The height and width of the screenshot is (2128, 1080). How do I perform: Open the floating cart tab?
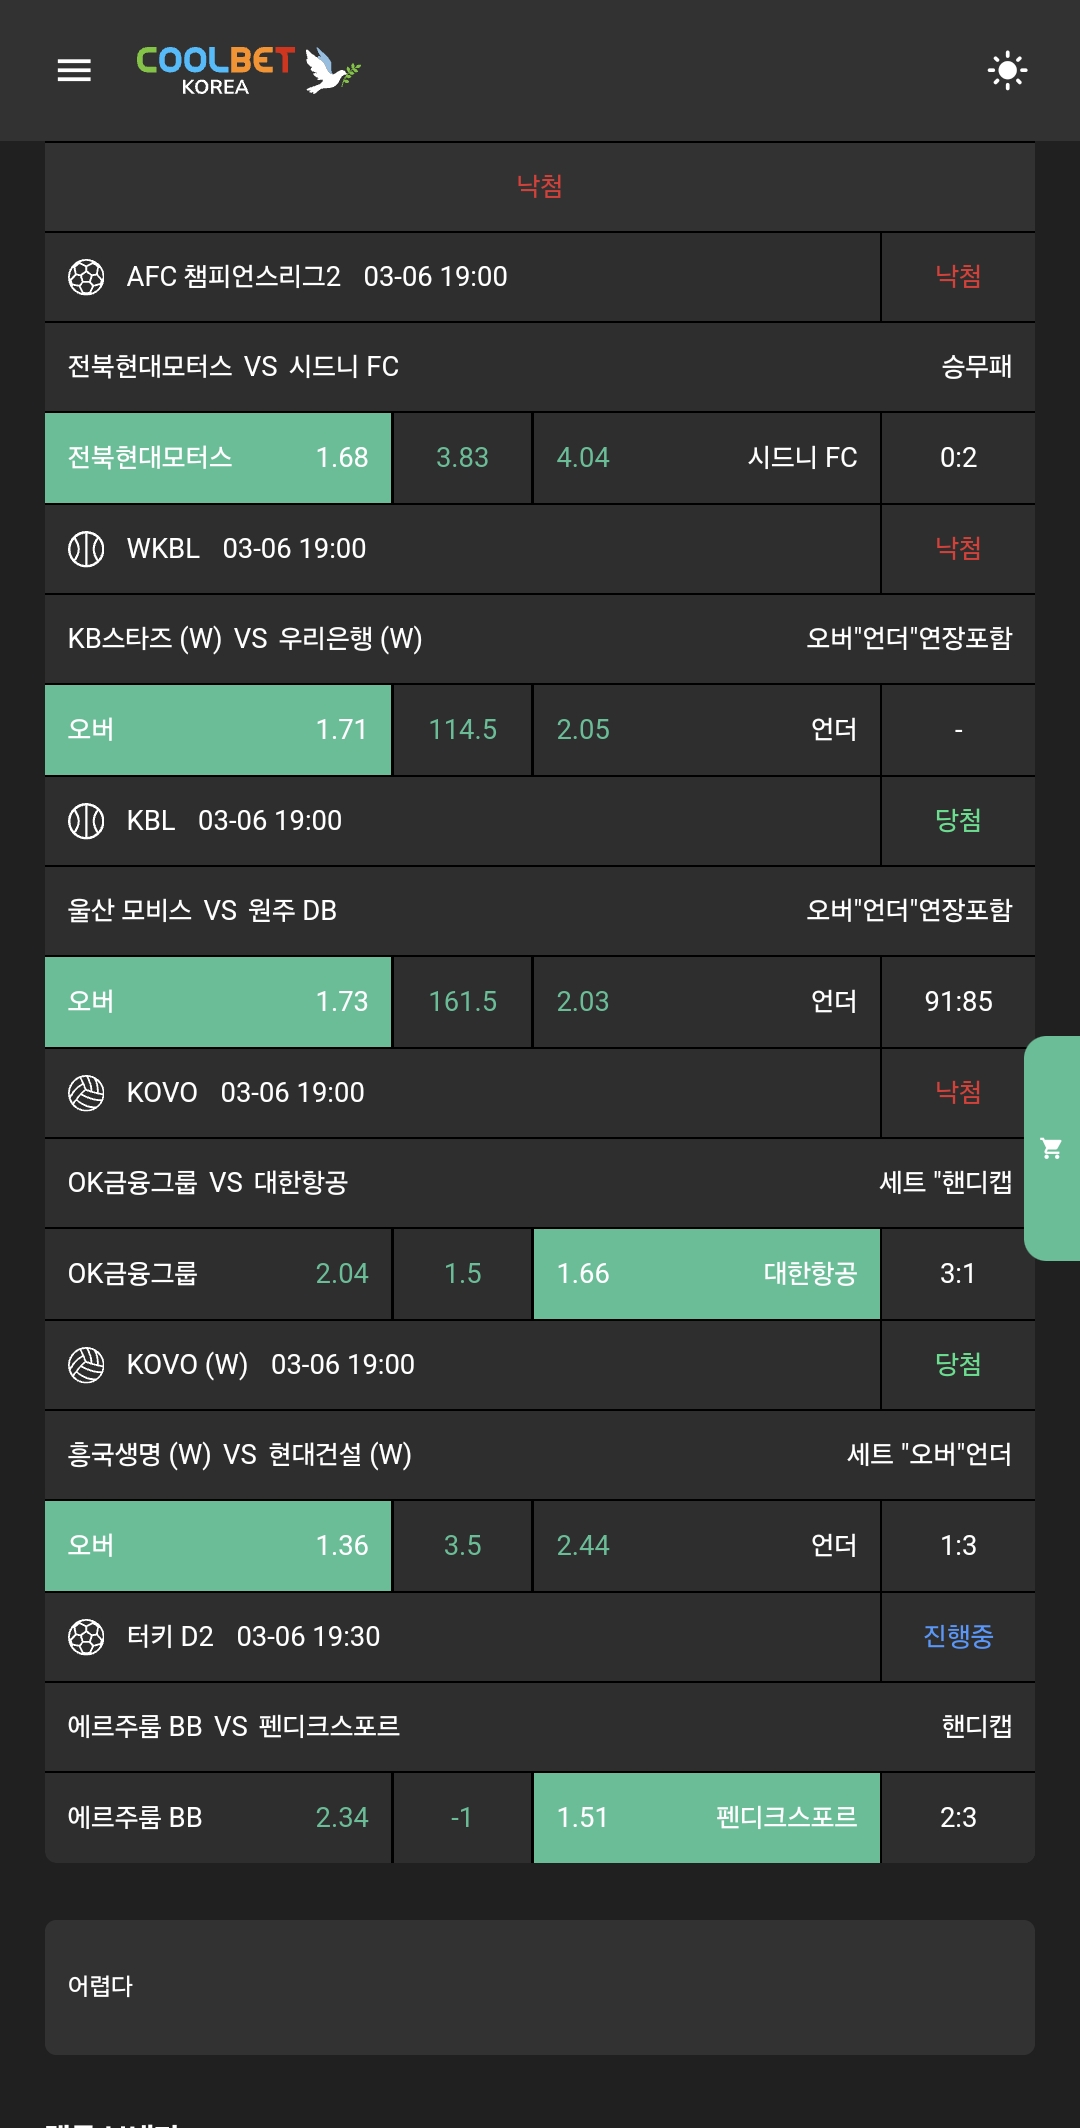1051,1148
